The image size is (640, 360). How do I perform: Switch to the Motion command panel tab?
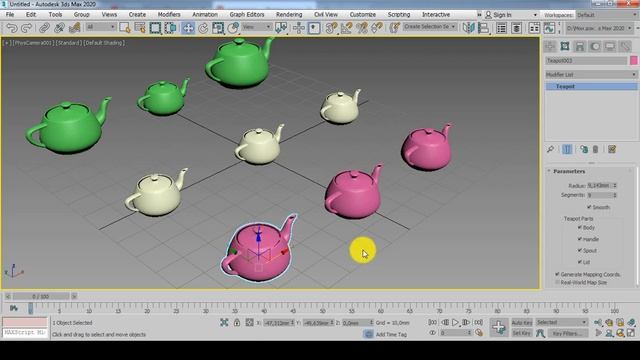pos(595,47)
